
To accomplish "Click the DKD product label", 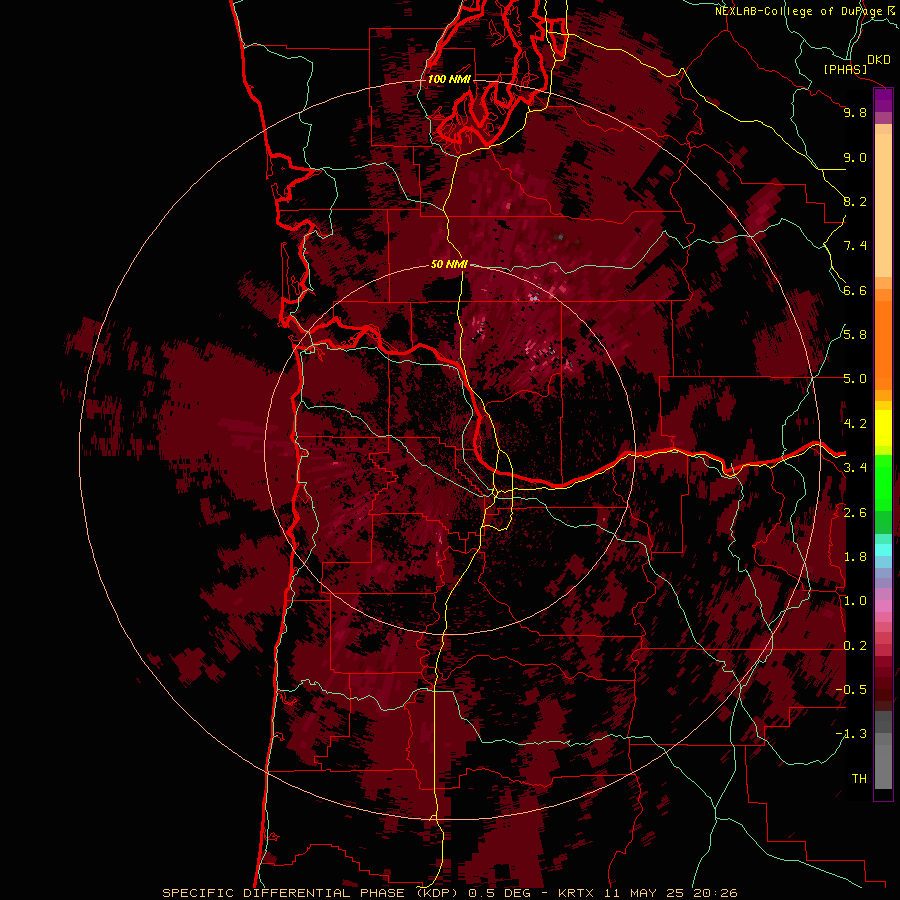I will tap(878, 60).
